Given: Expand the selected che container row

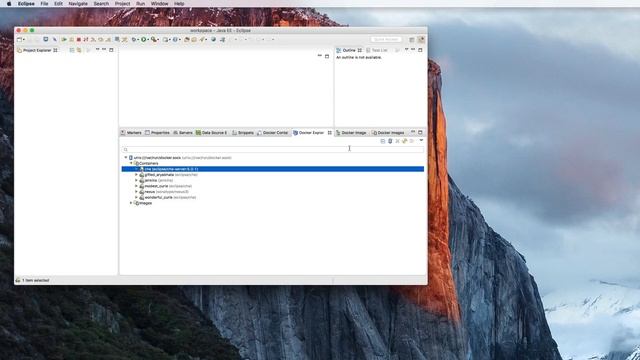Looking at the screenshot, I should [136, 169].
